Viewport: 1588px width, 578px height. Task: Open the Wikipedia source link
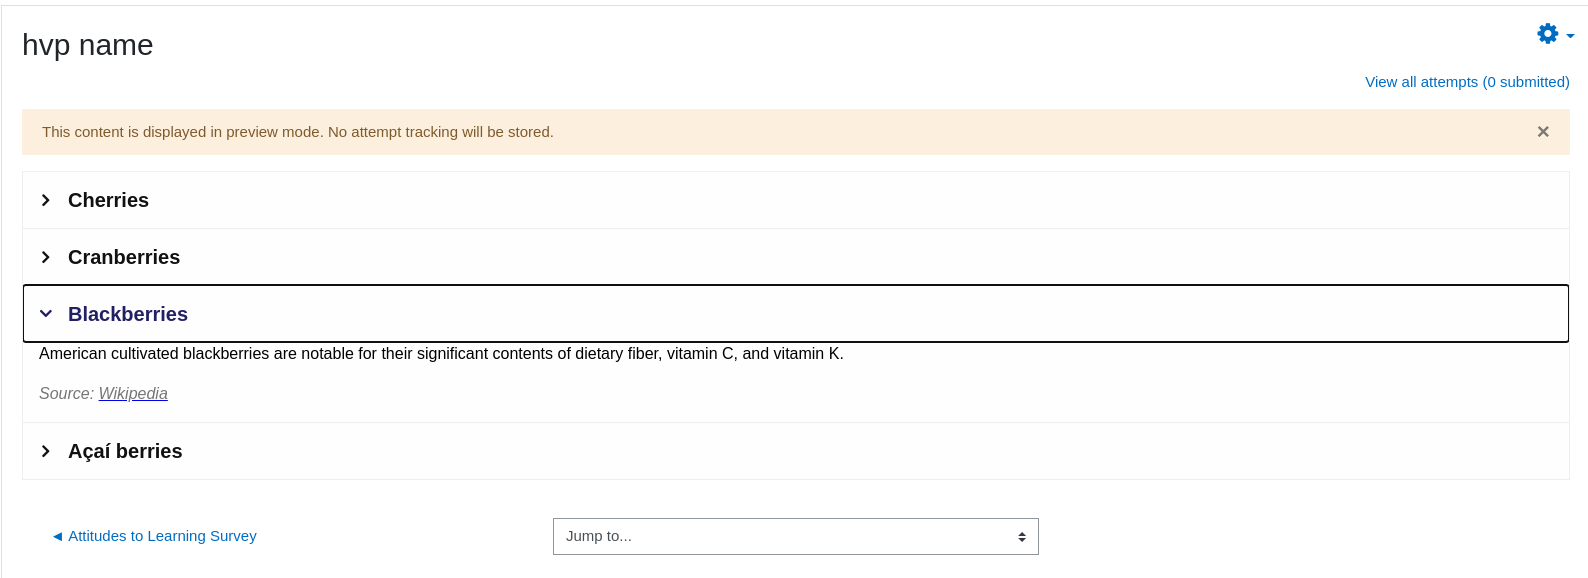click(133, 394)
